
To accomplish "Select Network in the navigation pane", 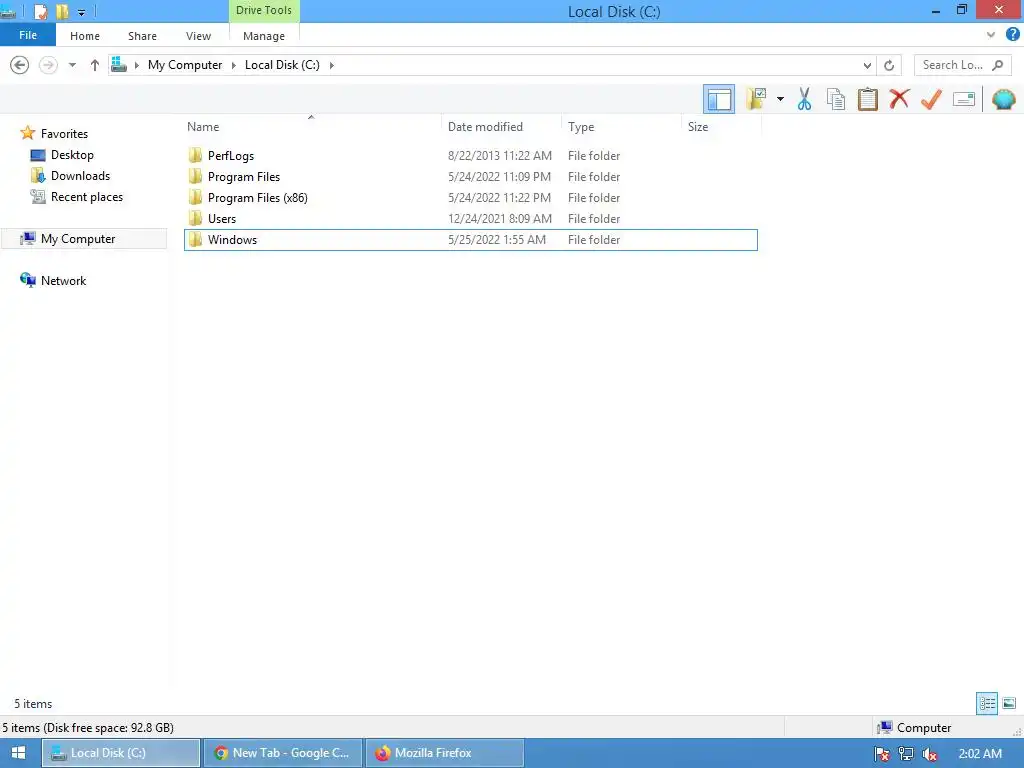I will [63, 280].
